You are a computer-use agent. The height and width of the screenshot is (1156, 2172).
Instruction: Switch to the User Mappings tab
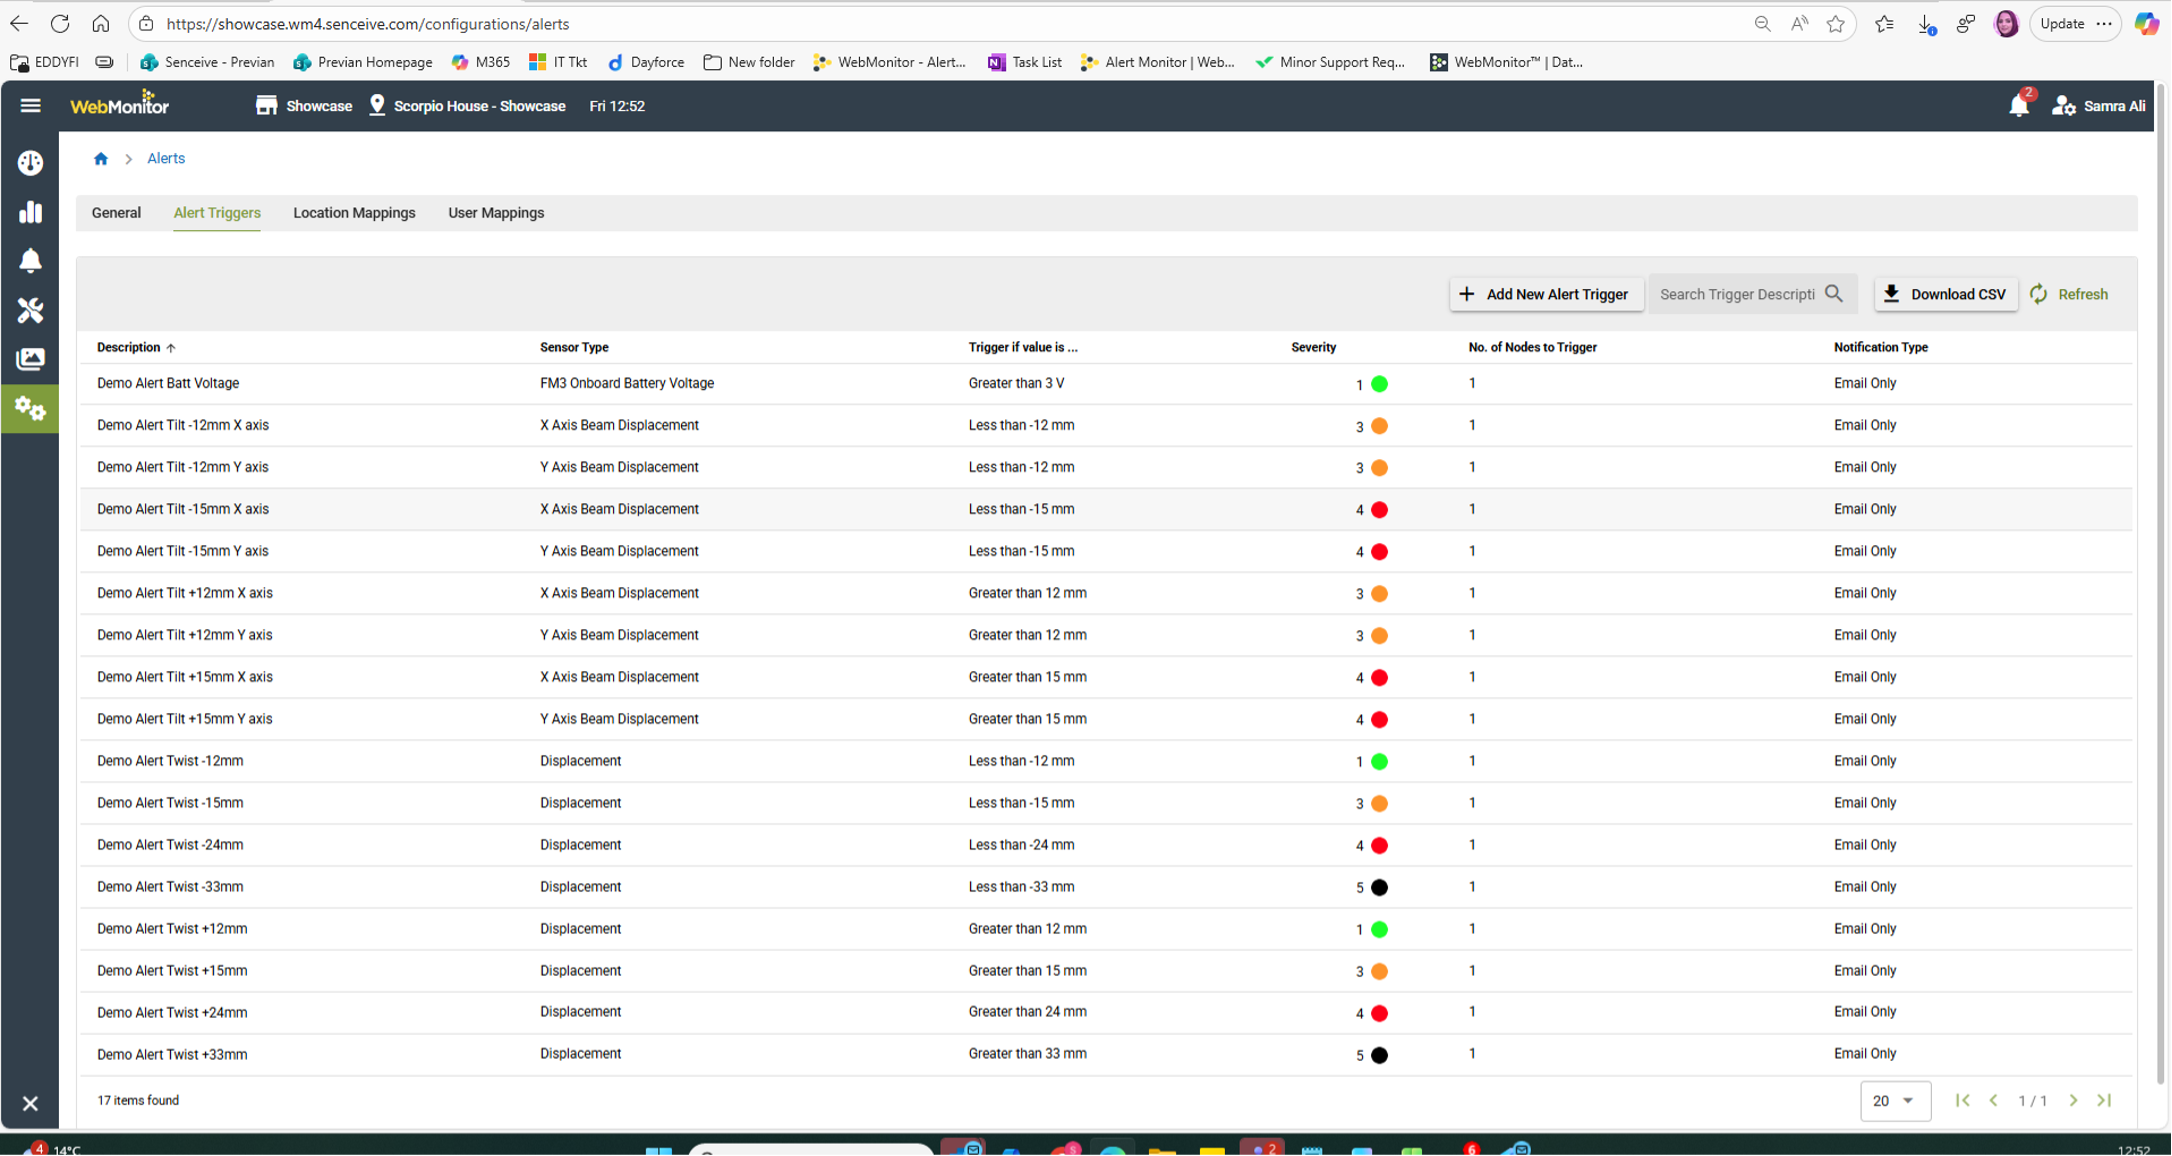tap(495, 213)
